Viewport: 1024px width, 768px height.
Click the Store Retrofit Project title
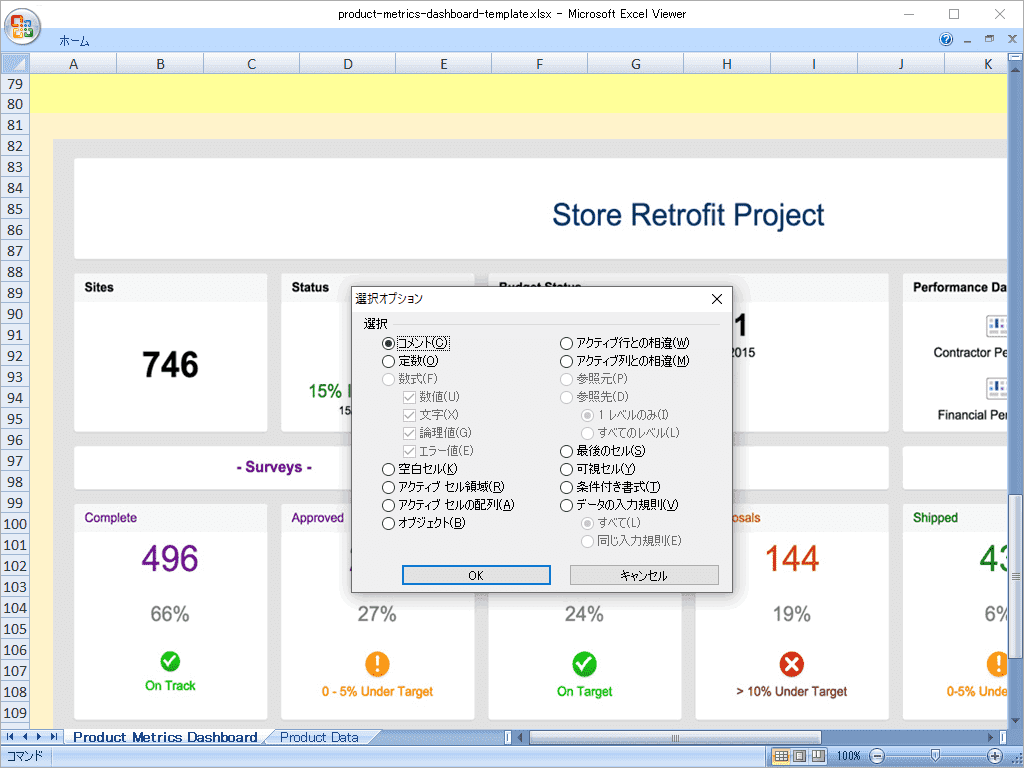688,215
